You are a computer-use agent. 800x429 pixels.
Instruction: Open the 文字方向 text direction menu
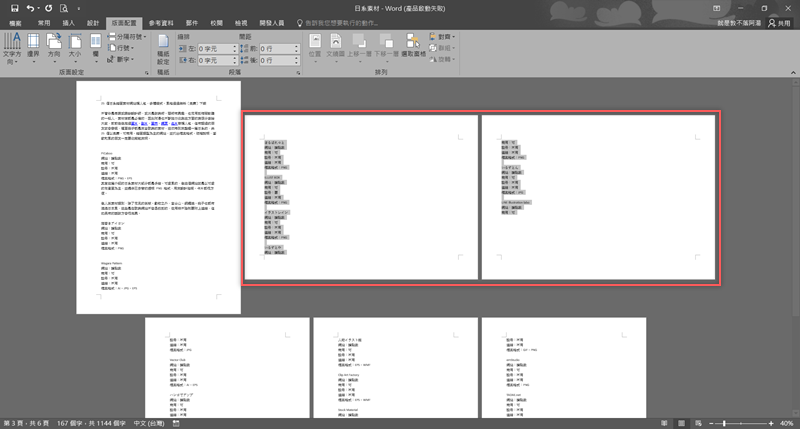pyautogui.click(x=12, y=48)
